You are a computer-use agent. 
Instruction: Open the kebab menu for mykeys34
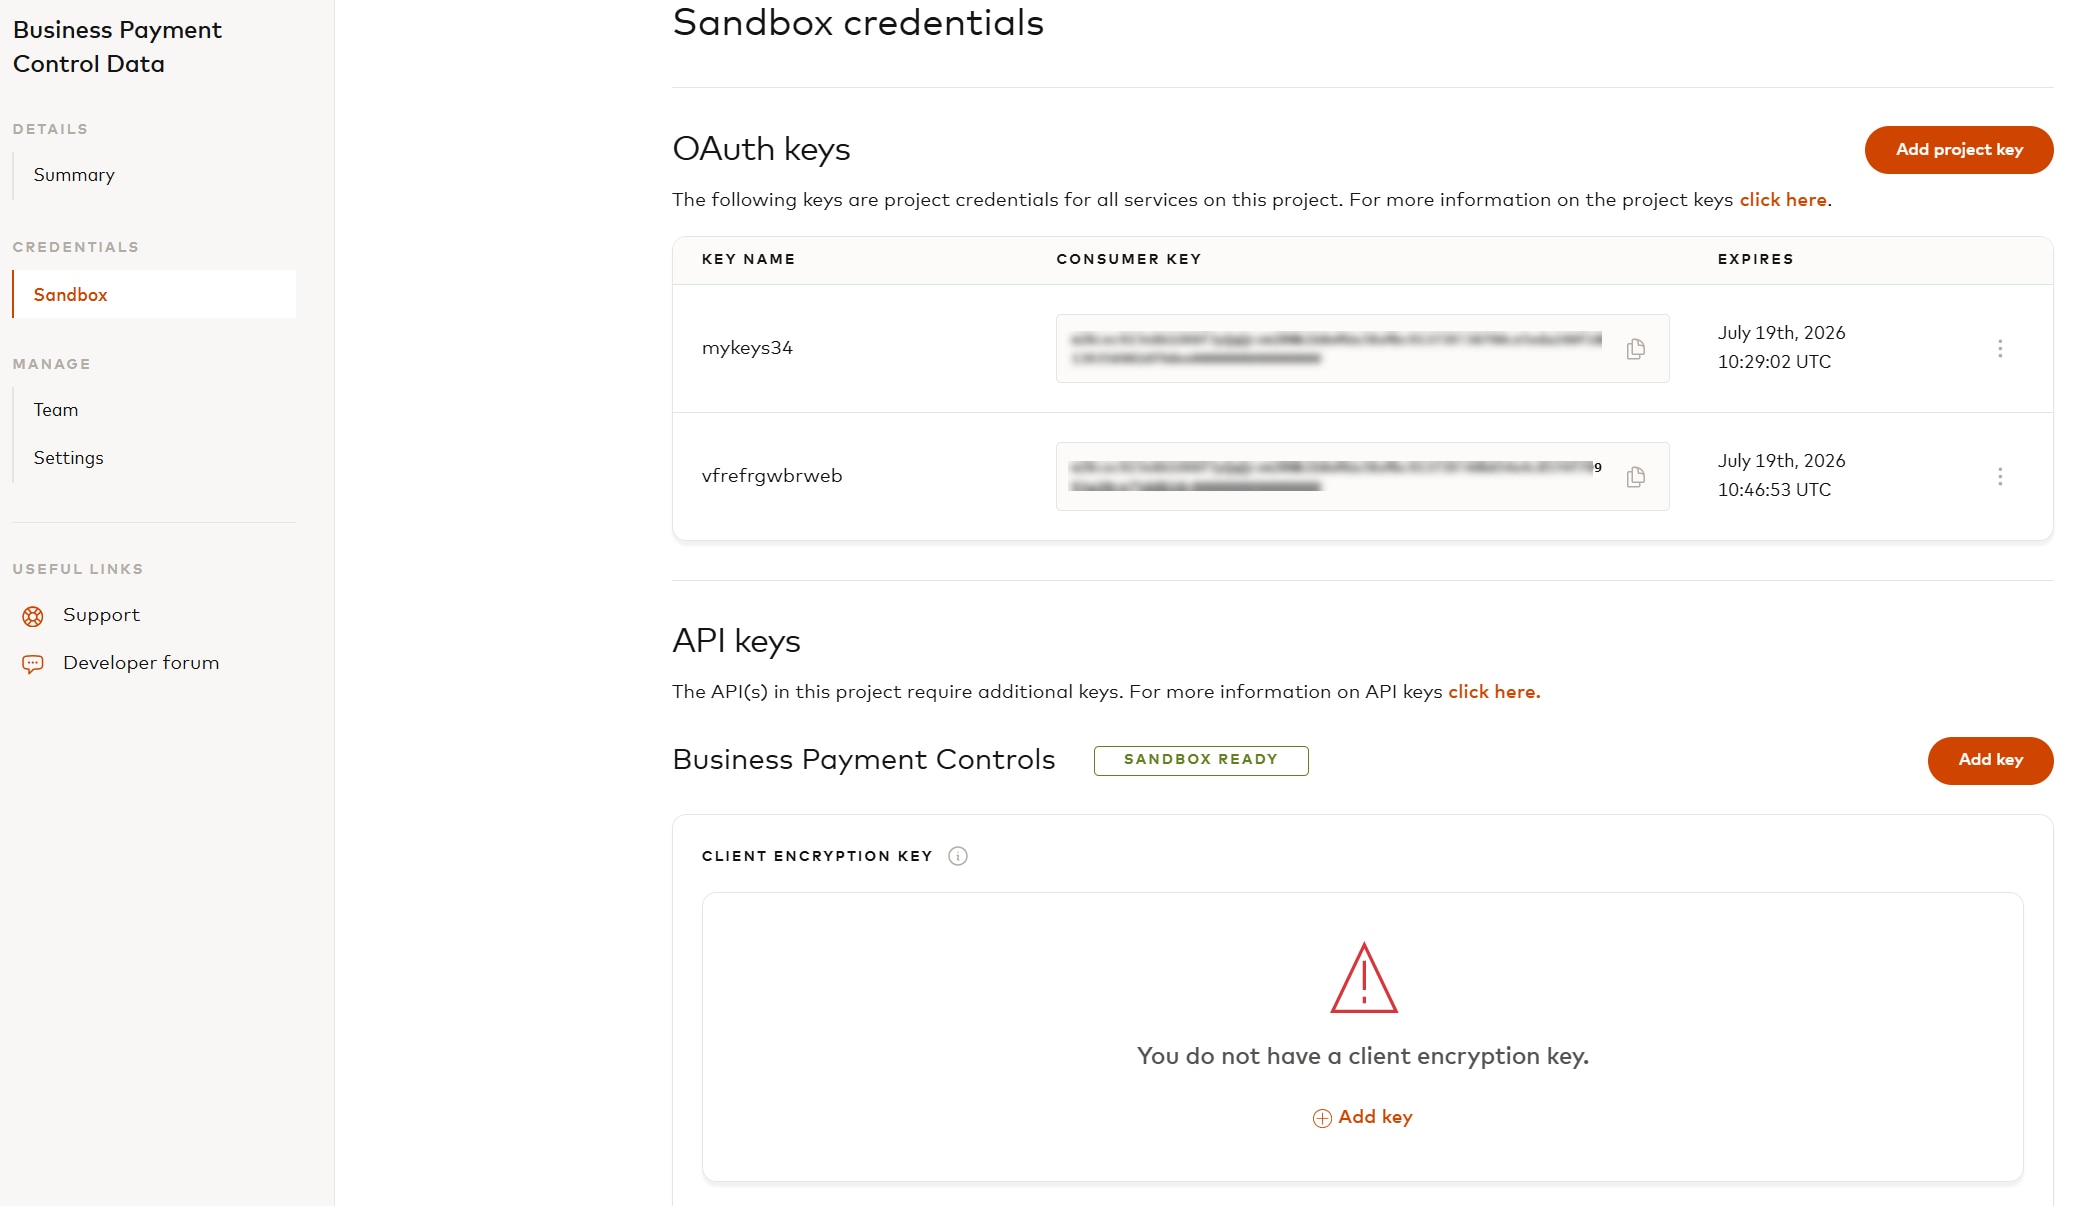2000,349
